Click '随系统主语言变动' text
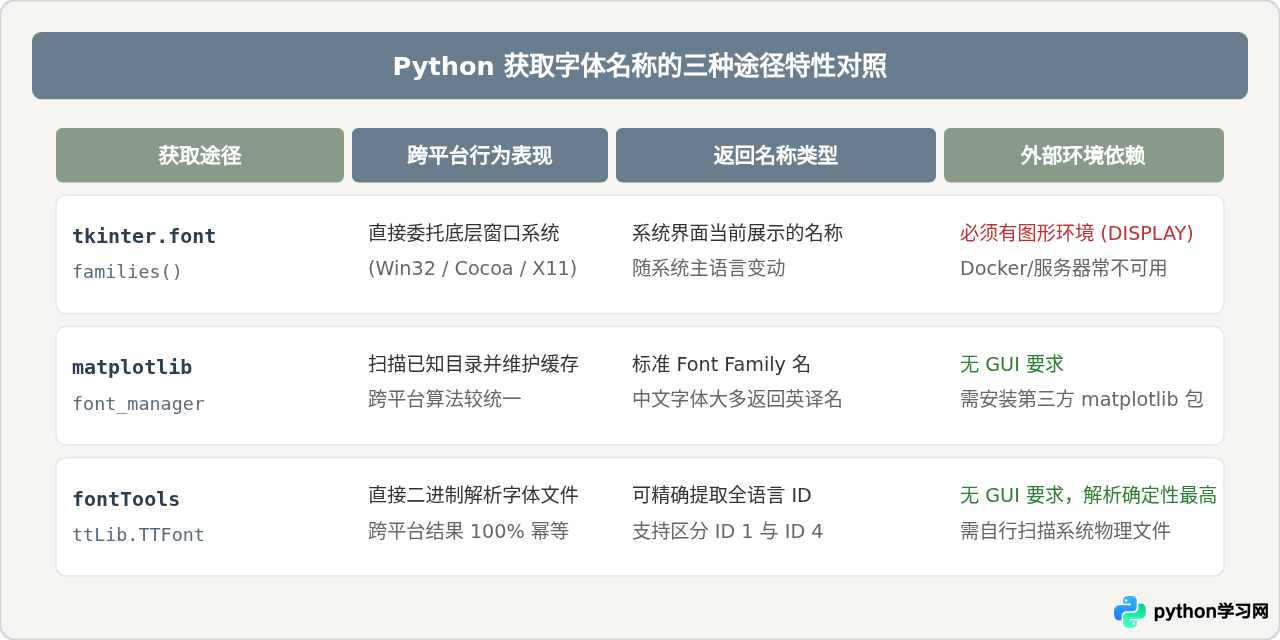The width and height of the screenshot is (1280, 640). tap(709, 268)
